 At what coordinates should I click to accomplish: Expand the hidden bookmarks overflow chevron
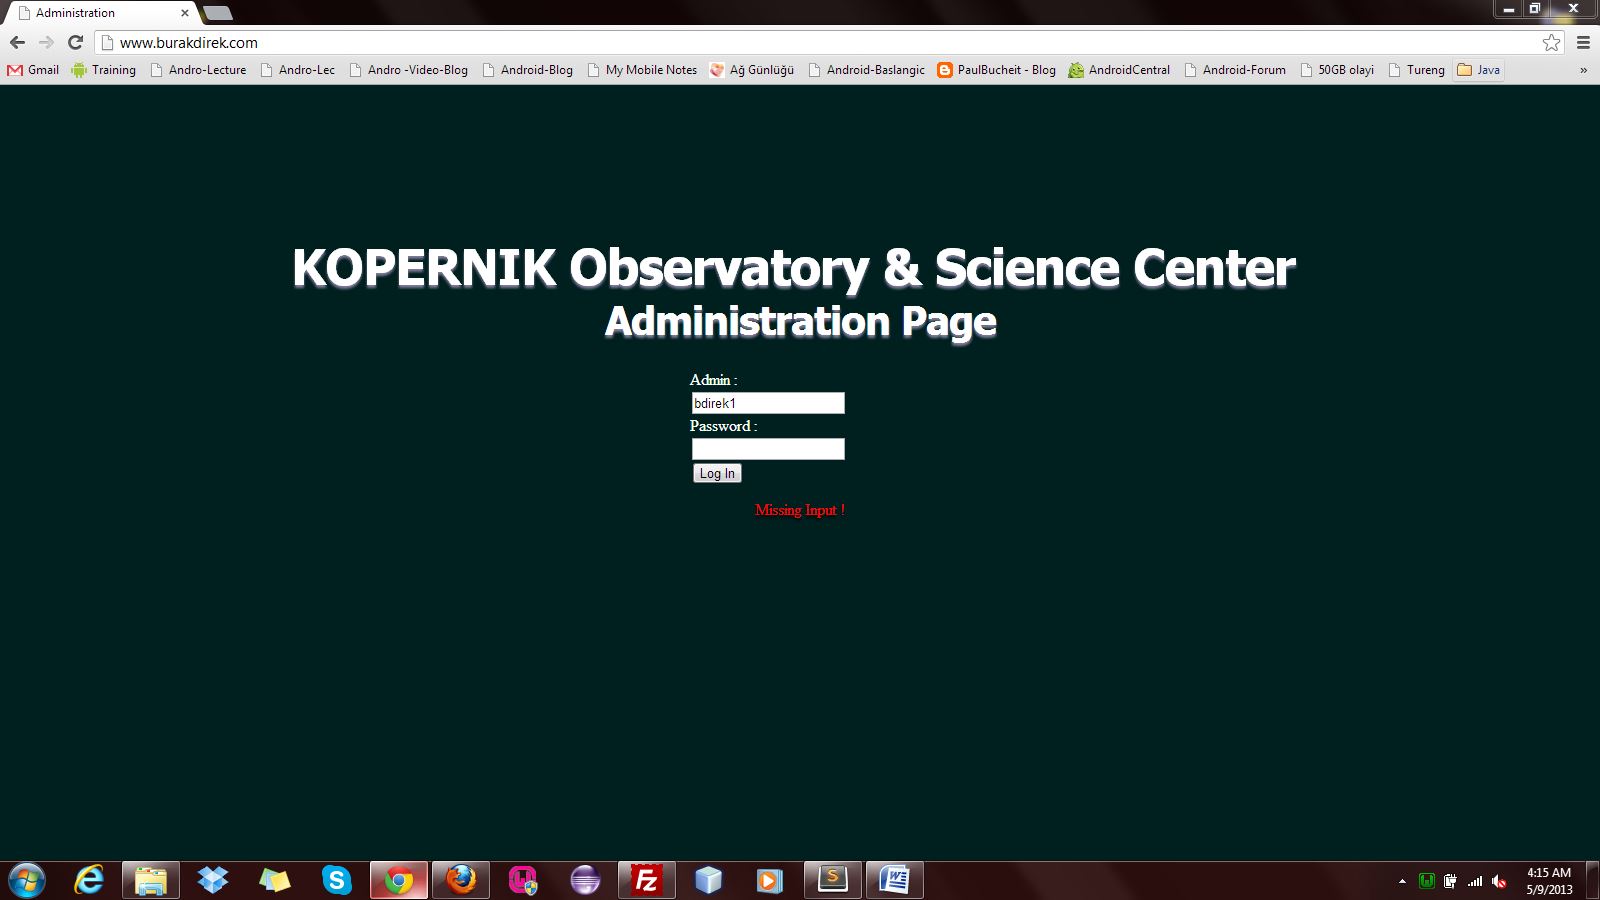point(1583,70)
